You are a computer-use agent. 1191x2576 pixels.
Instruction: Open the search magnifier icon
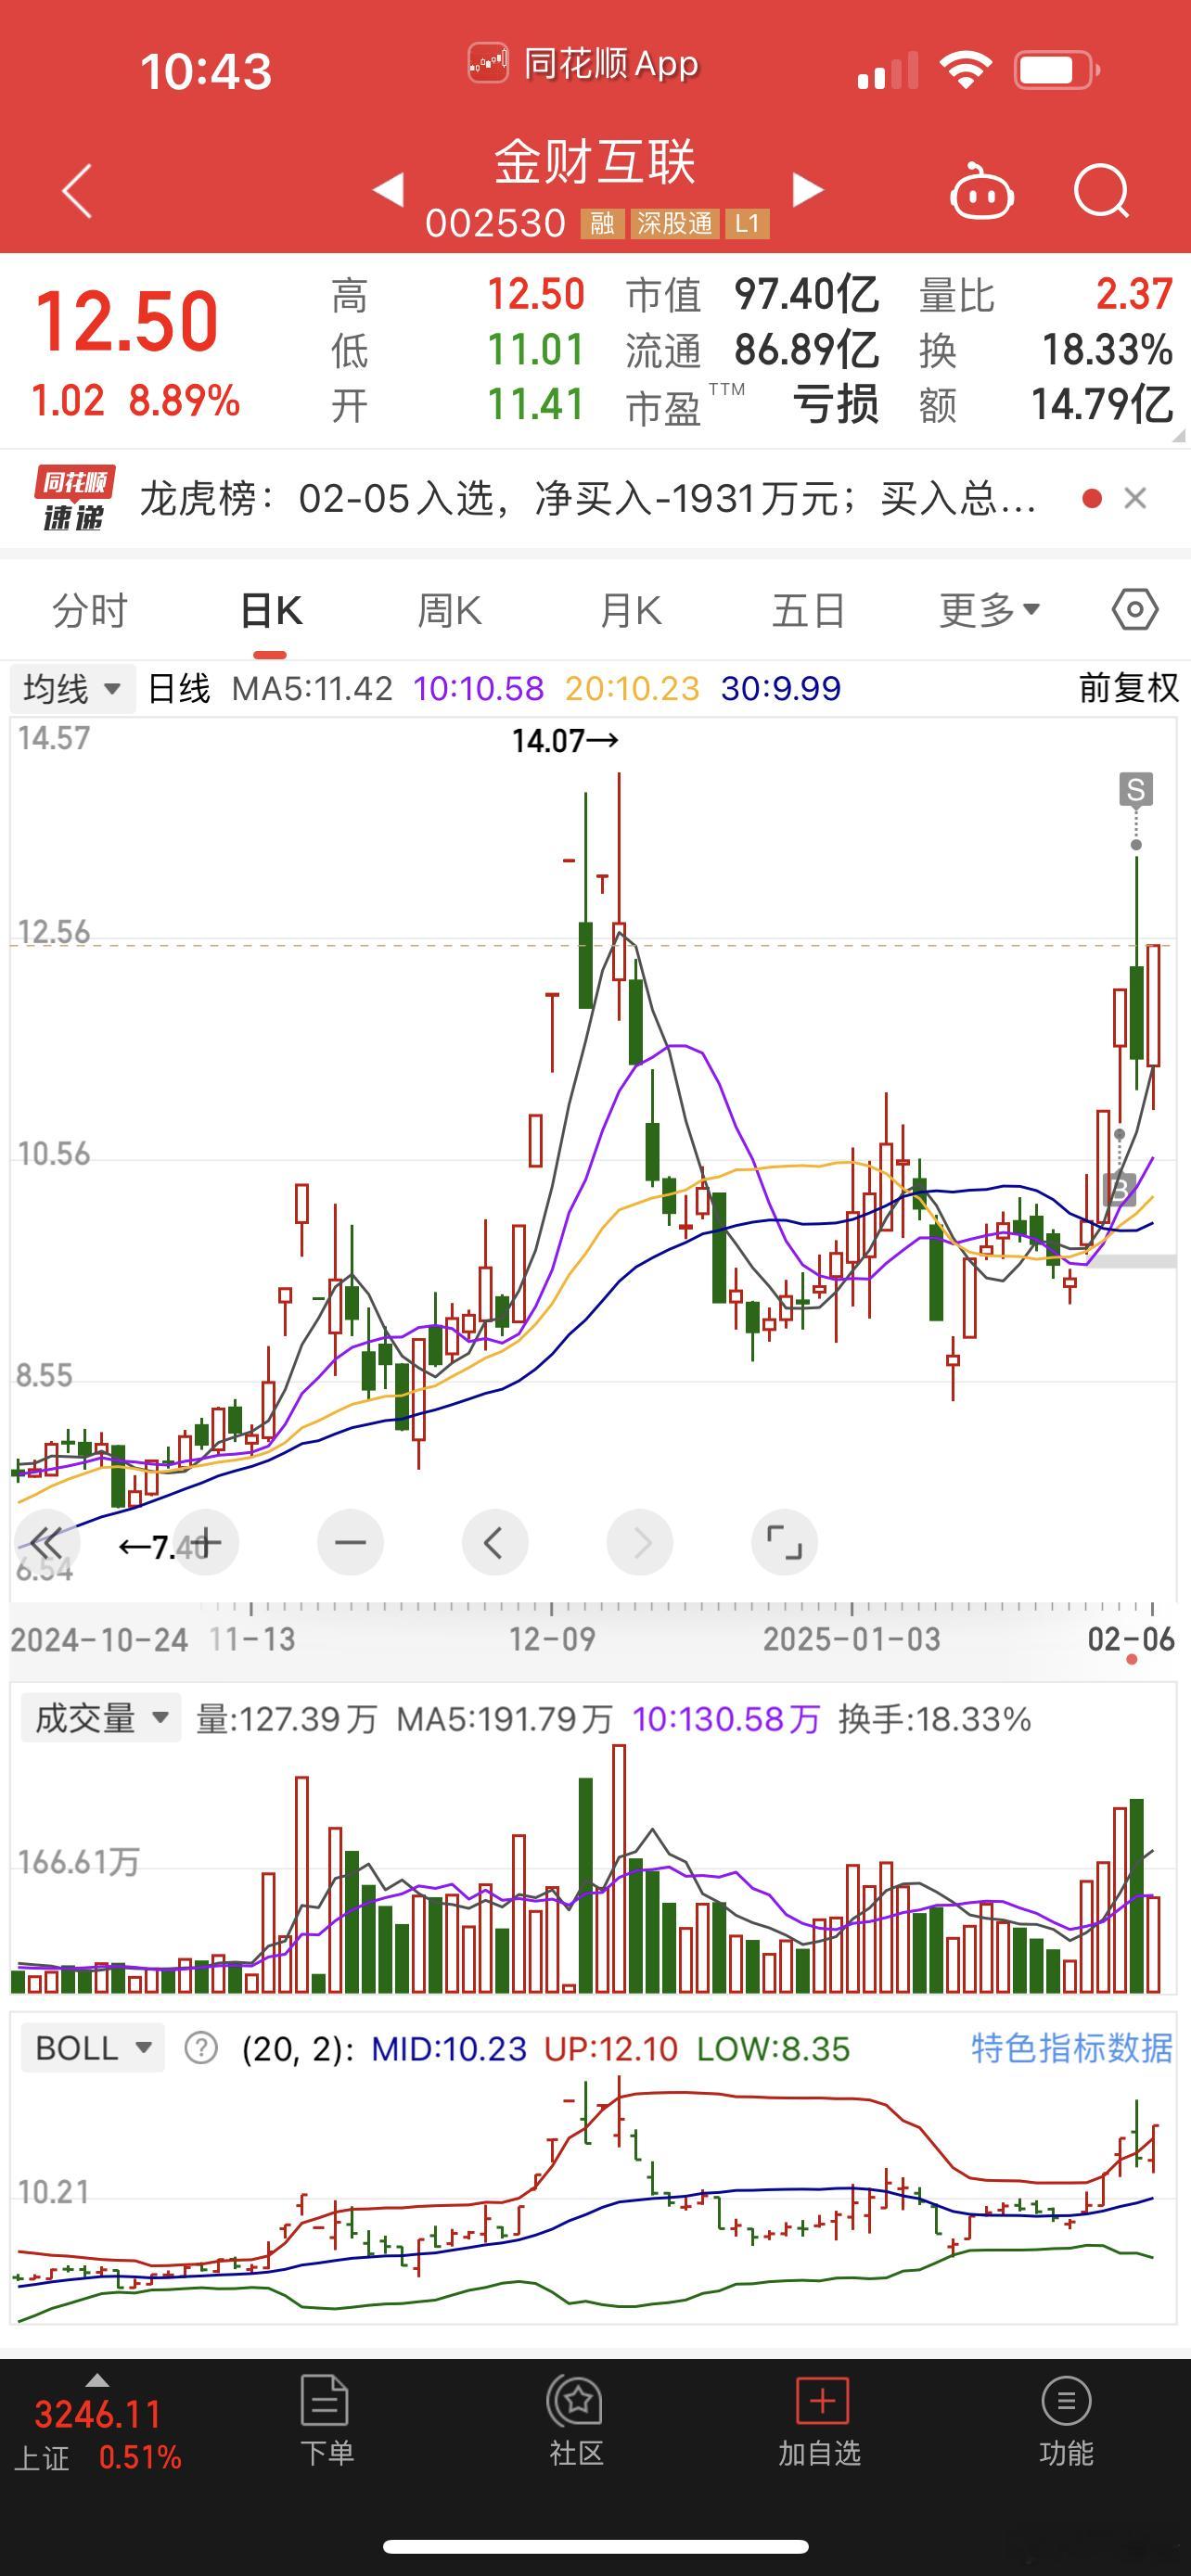point(1102,190)
